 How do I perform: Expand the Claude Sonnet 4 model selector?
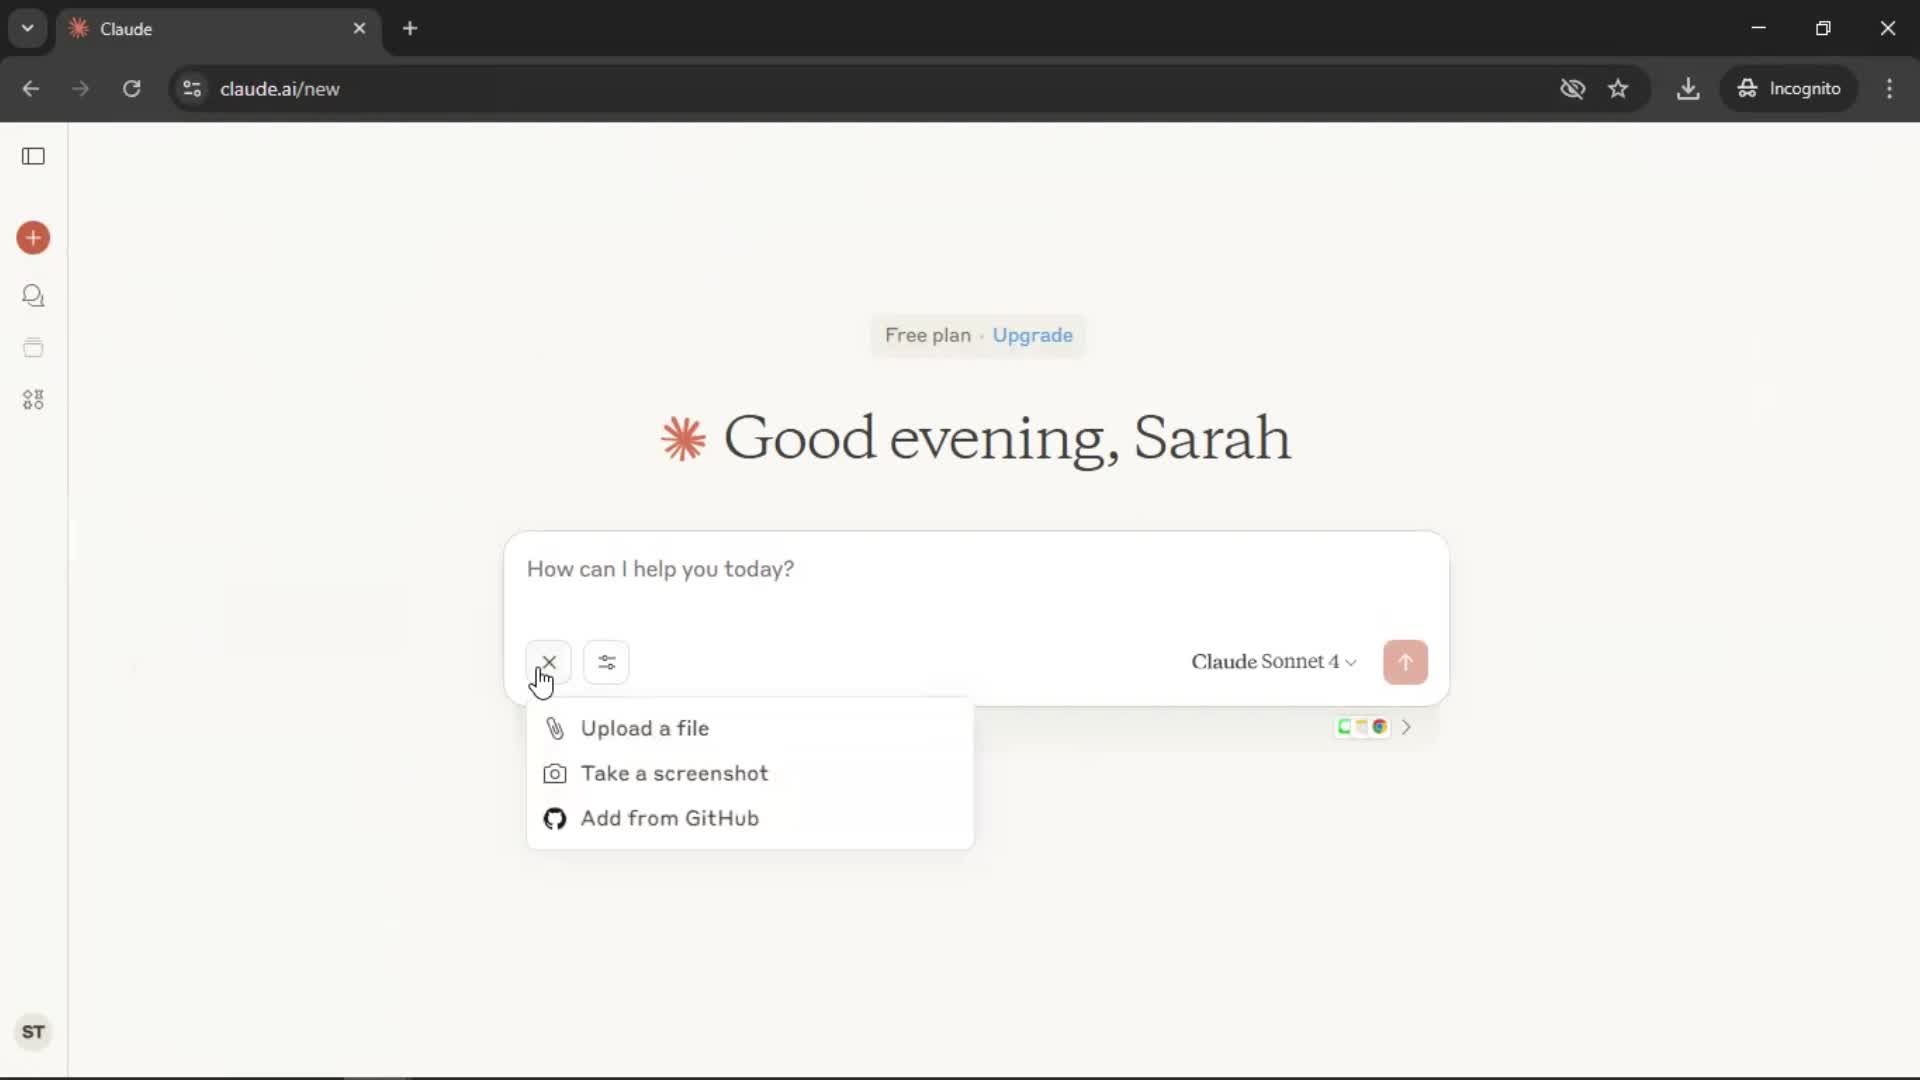coord(1273,662)
